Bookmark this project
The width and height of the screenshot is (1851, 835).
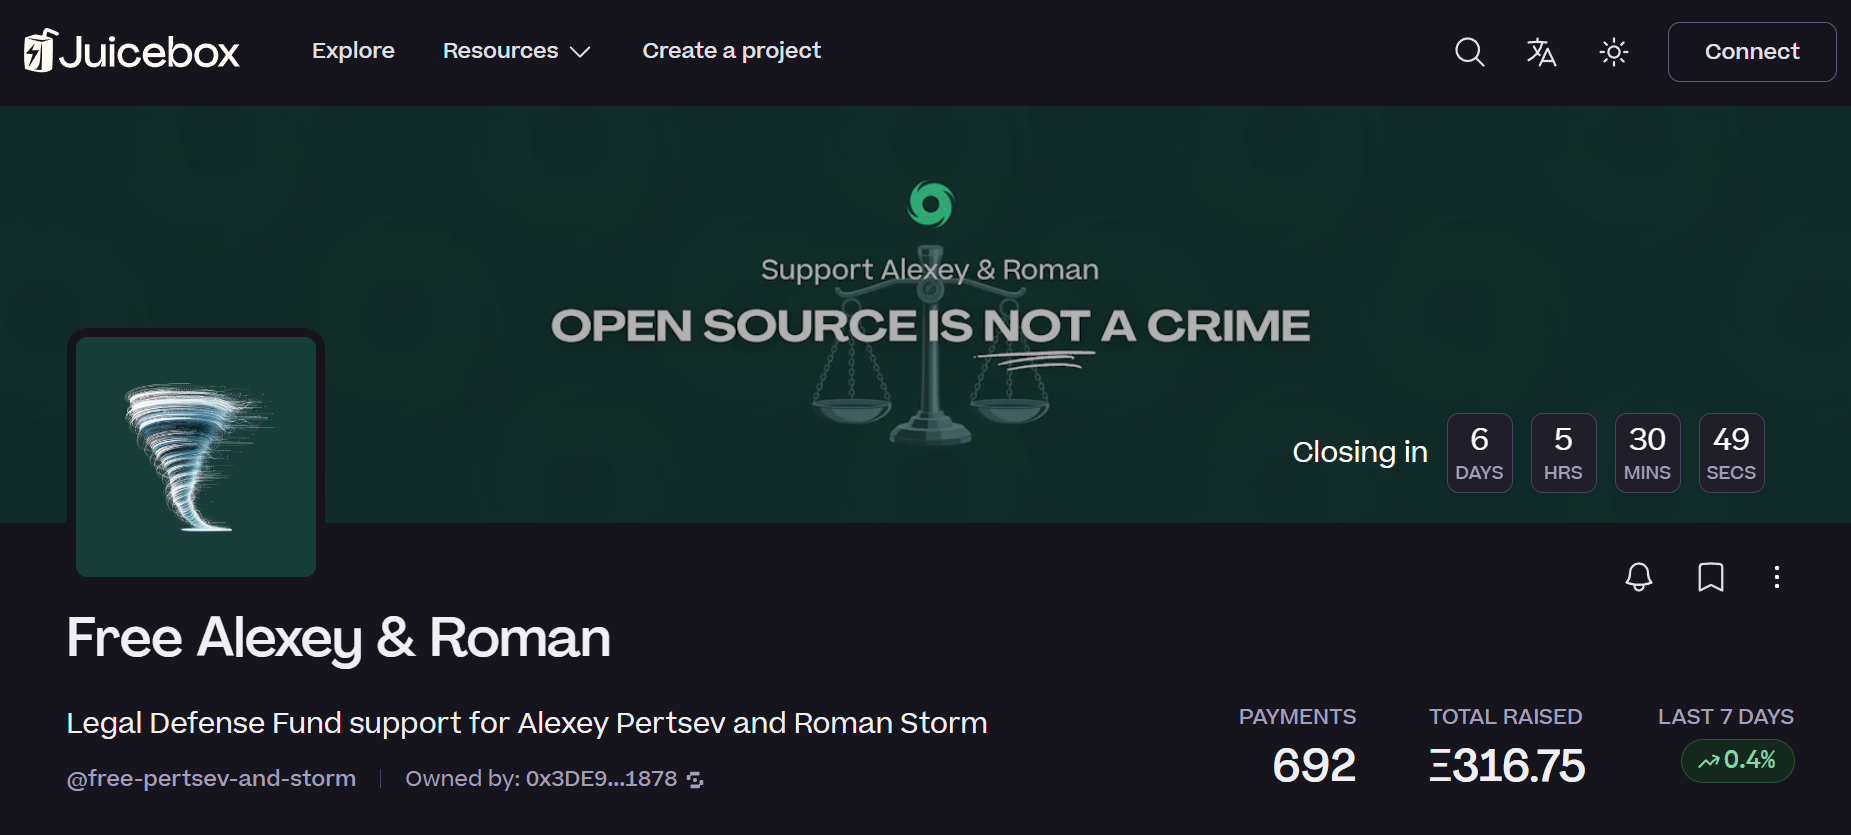(x=1710, y=577)
